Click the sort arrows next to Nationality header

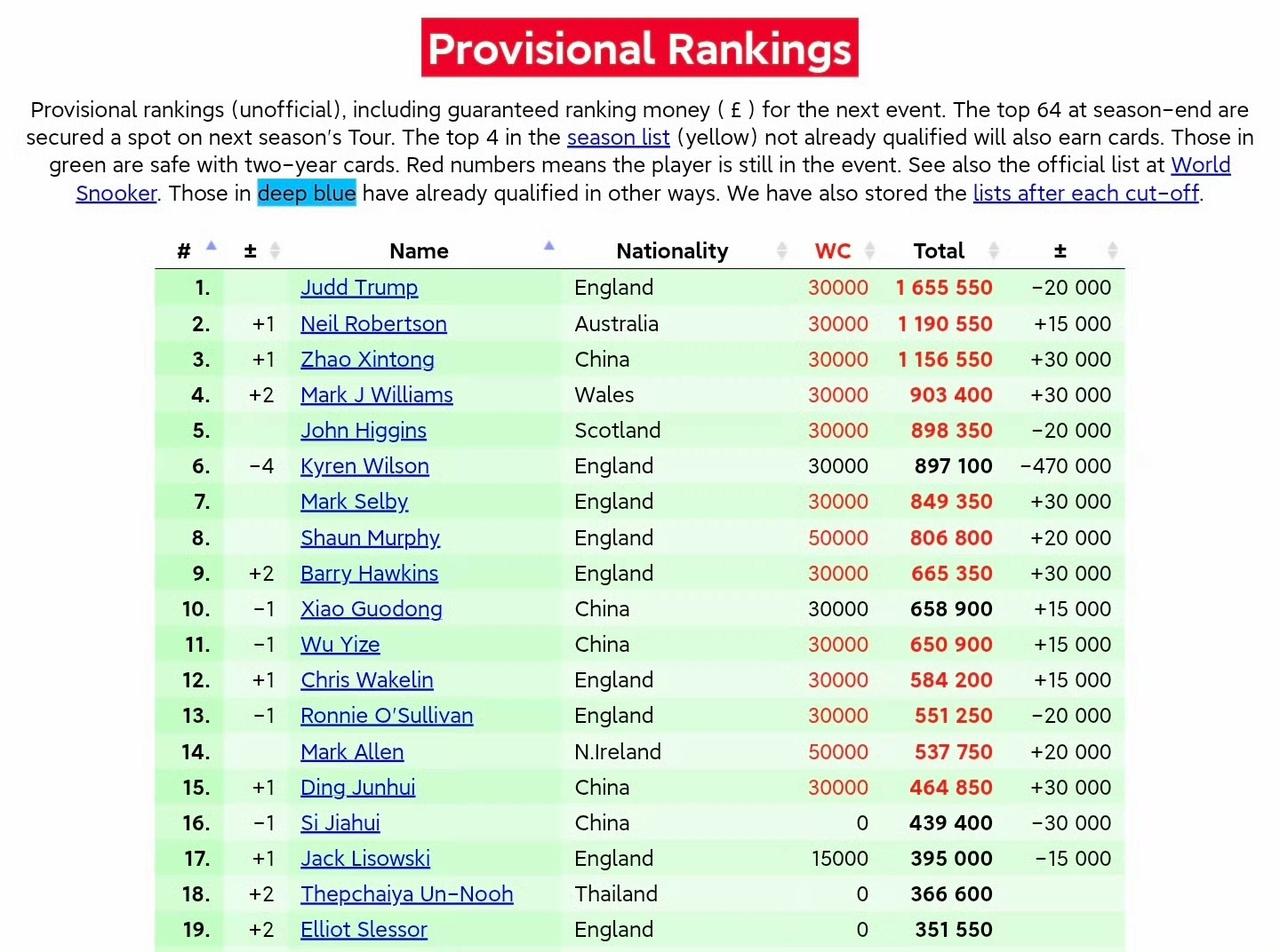pos(782,251)
